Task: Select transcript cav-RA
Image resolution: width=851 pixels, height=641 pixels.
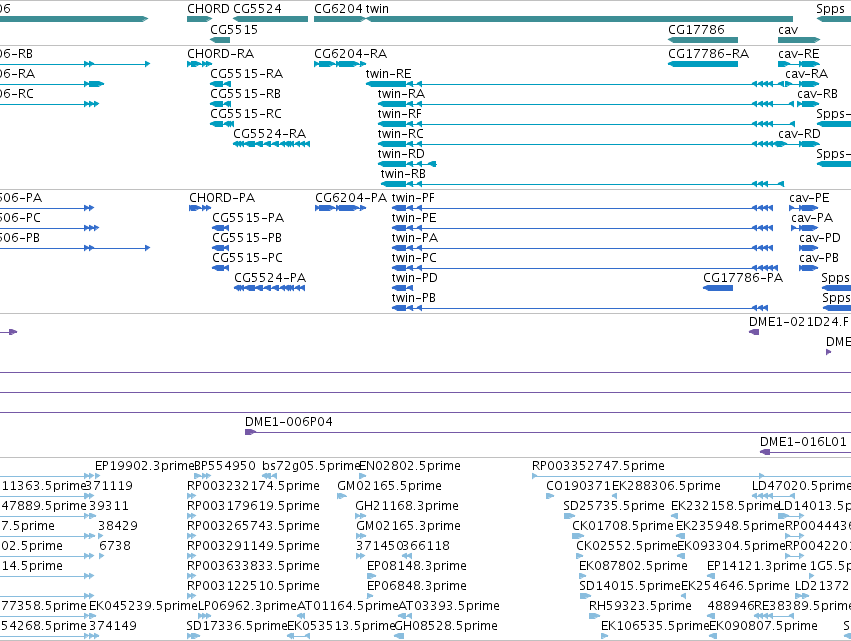Action: tap(806, 73)
